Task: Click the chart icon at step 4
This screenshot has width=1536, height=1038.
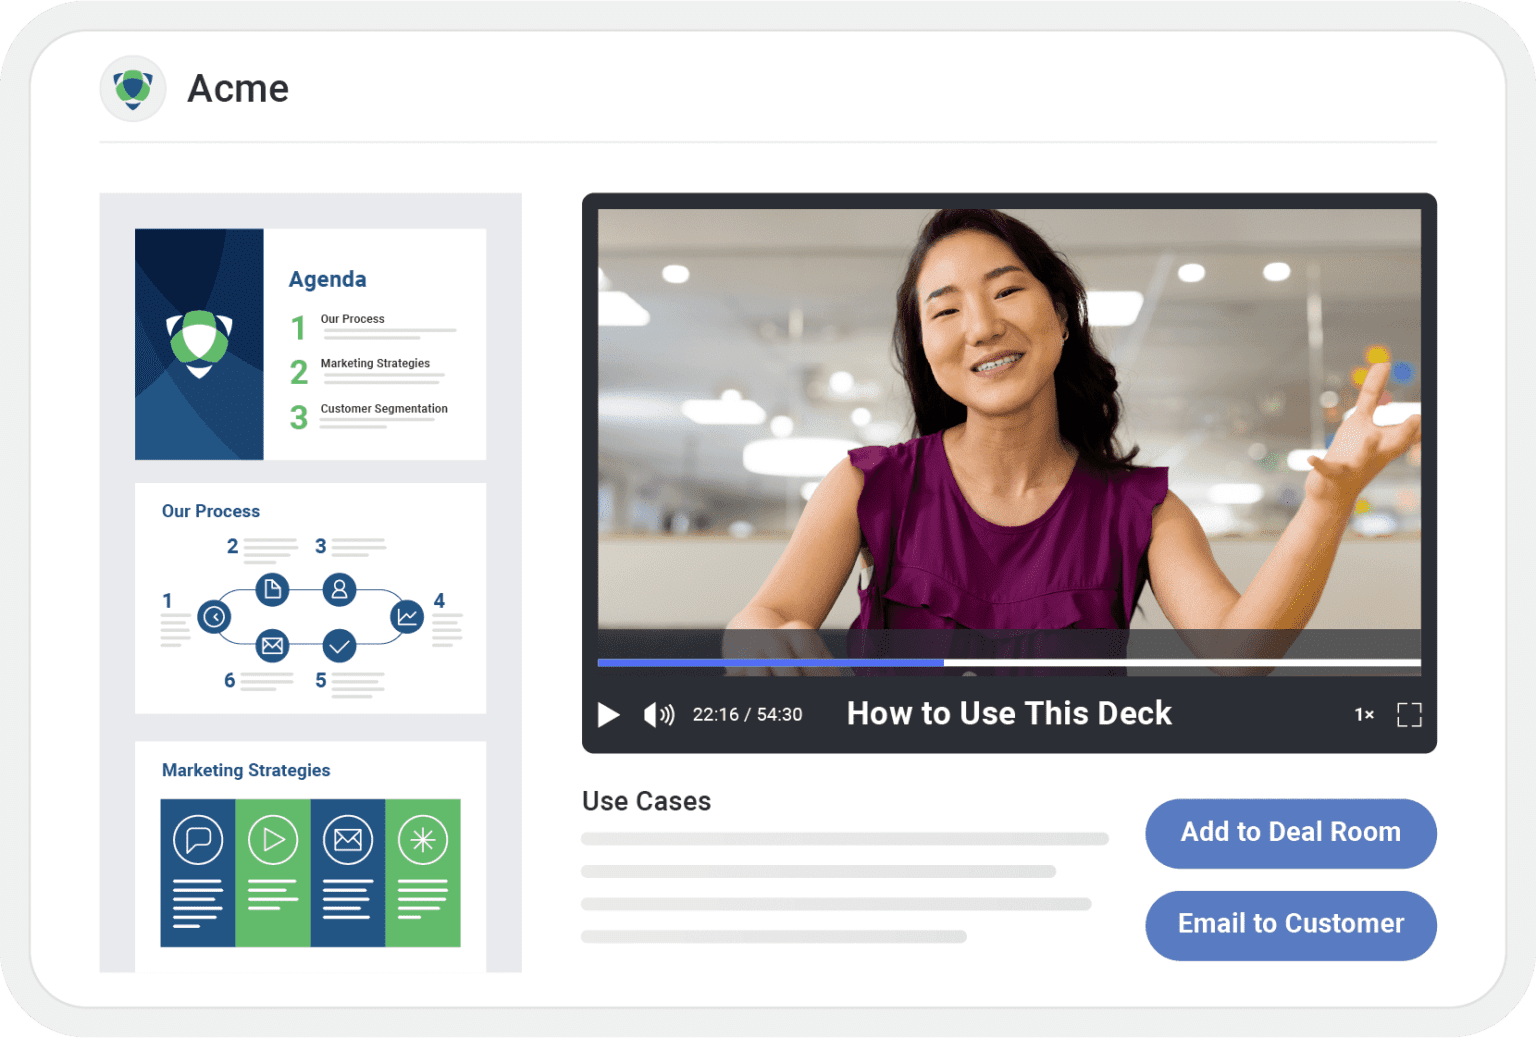Action: tap(406, 617)
